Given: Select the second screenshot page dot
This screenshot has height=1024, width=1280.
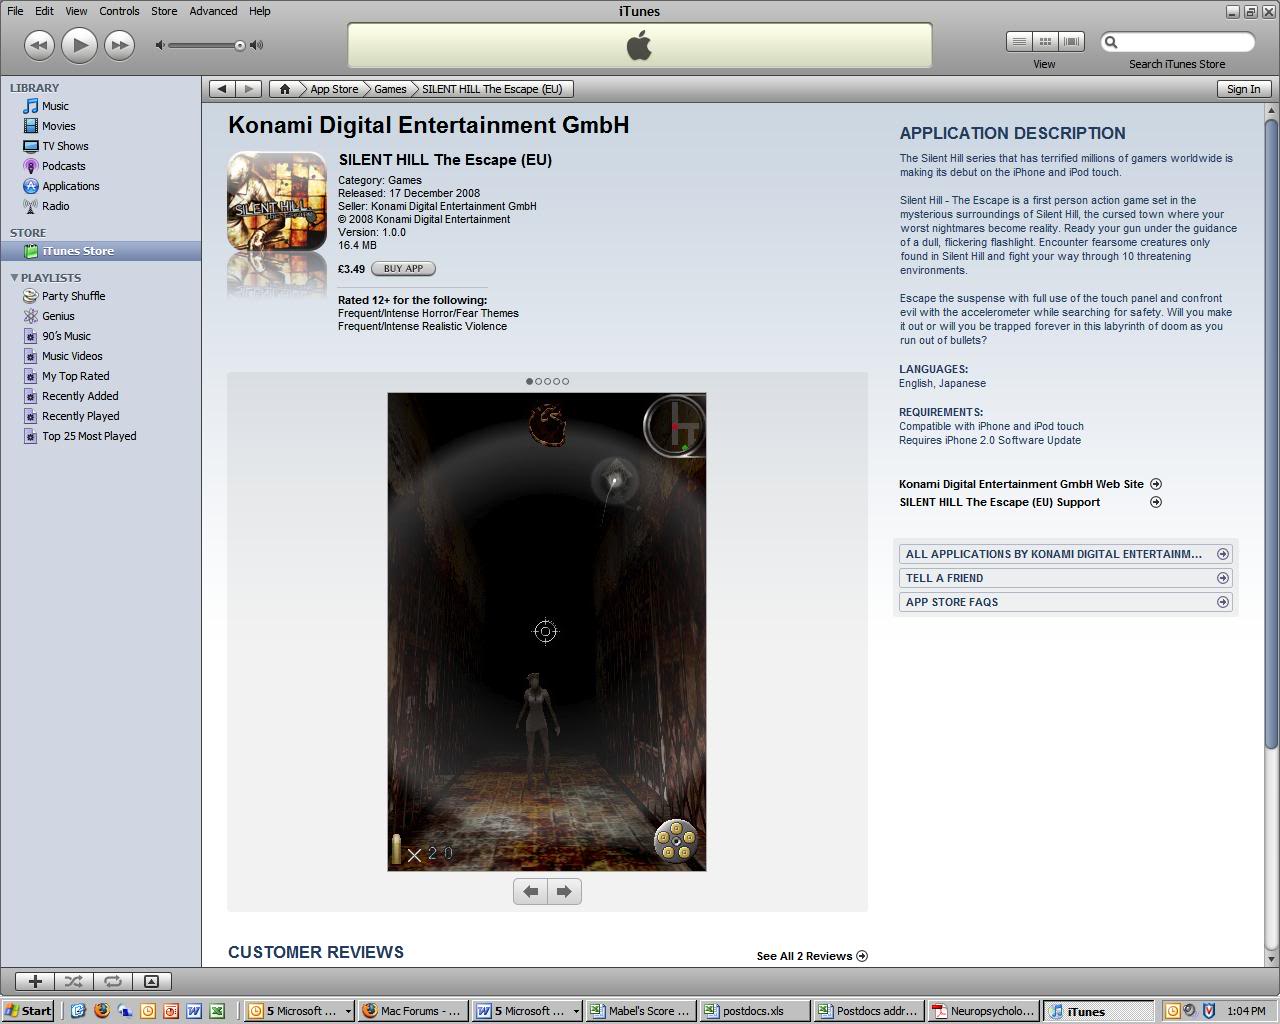Looking at the screenshot, I should click(x=538, y=381).
